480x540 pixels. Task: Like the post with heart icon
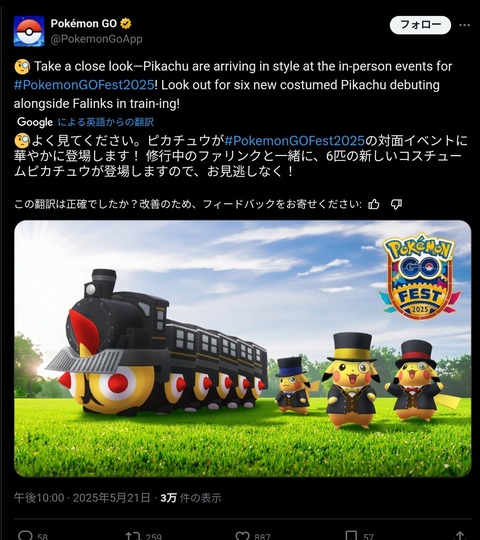click(x=242, y=535)
